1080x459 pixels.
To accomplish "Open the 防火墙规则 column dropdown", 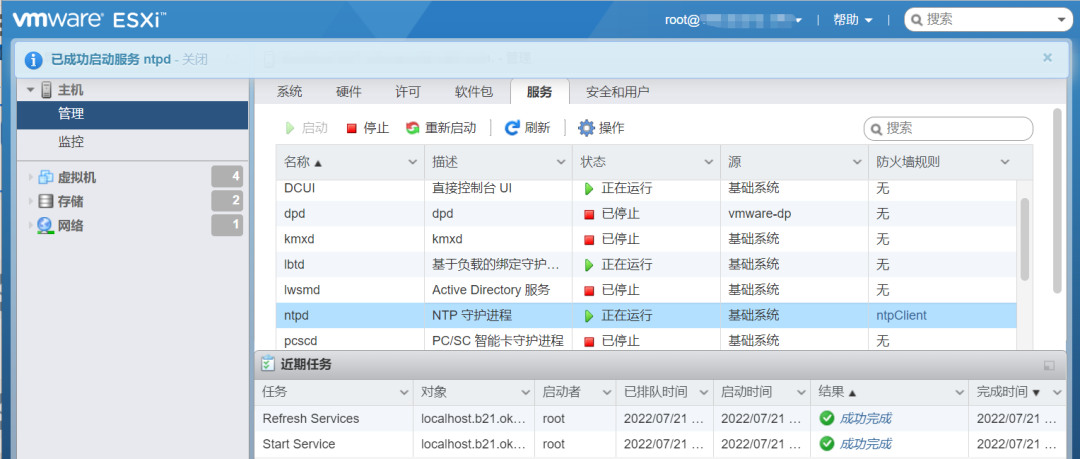I will click(x=1005, y=163).
